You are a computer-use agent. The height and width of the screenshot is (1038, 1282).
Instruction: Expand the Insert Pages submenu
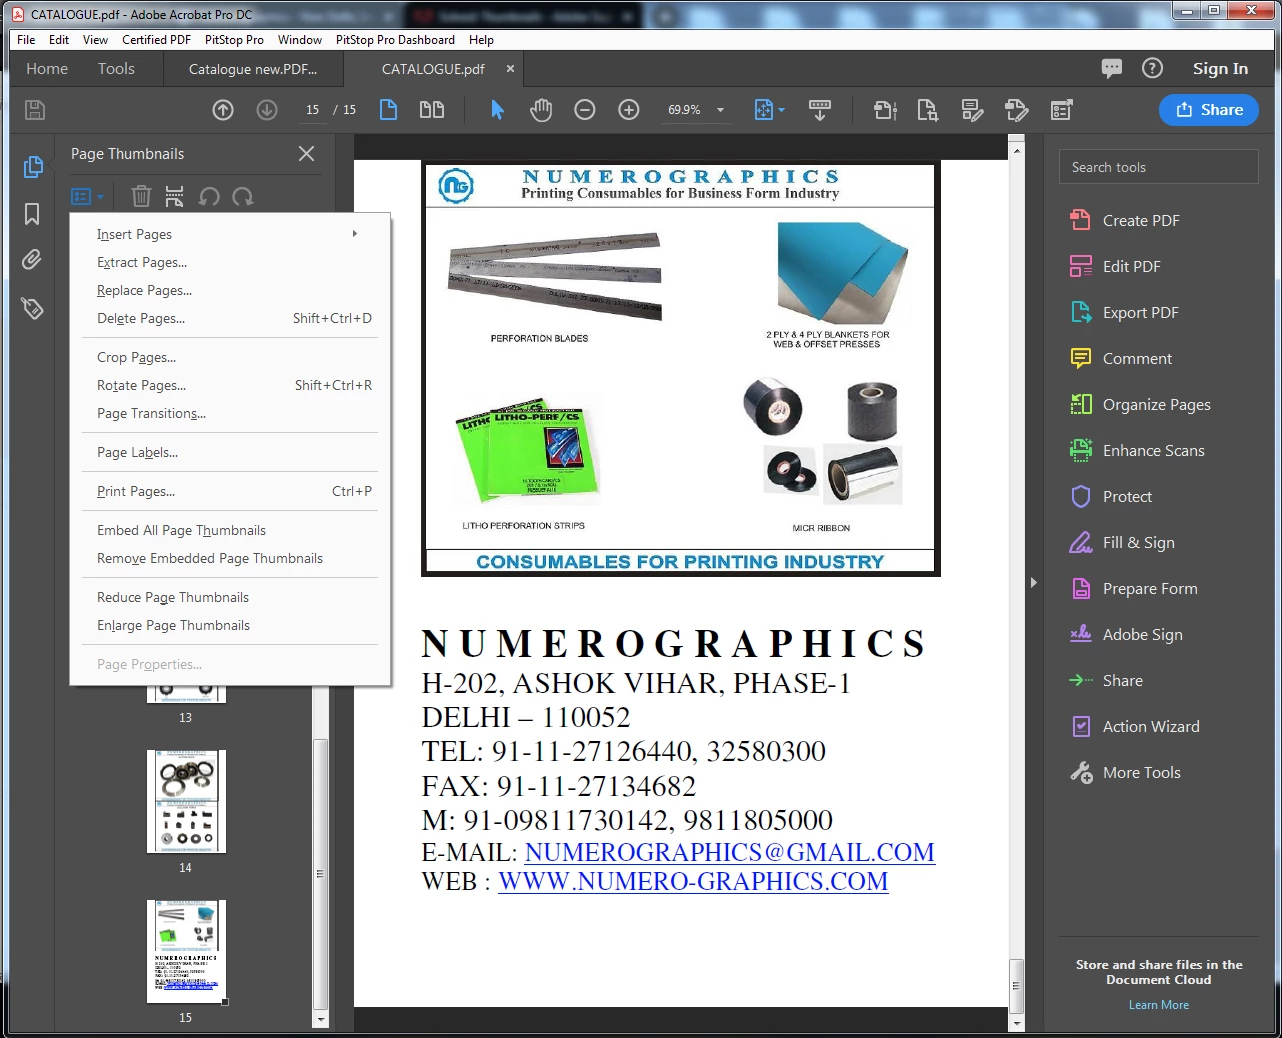[x=230, y=234]
